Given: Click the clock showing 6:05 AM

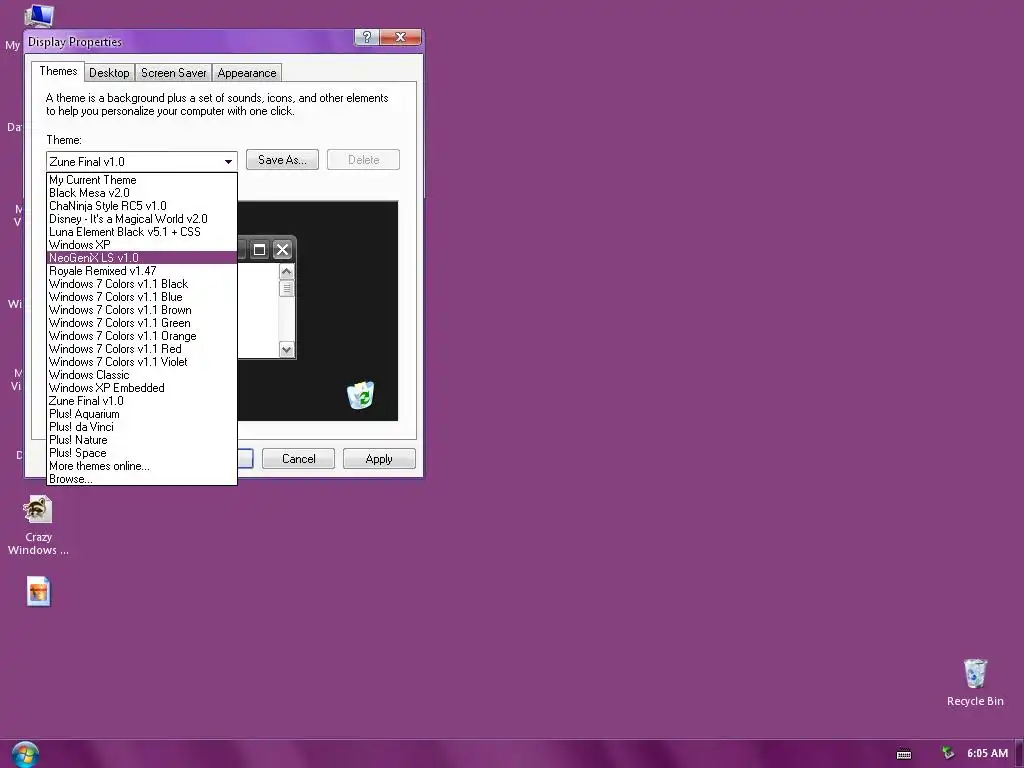Looking at the screenshot, I should pyautogui.click(x=987, y=754).
